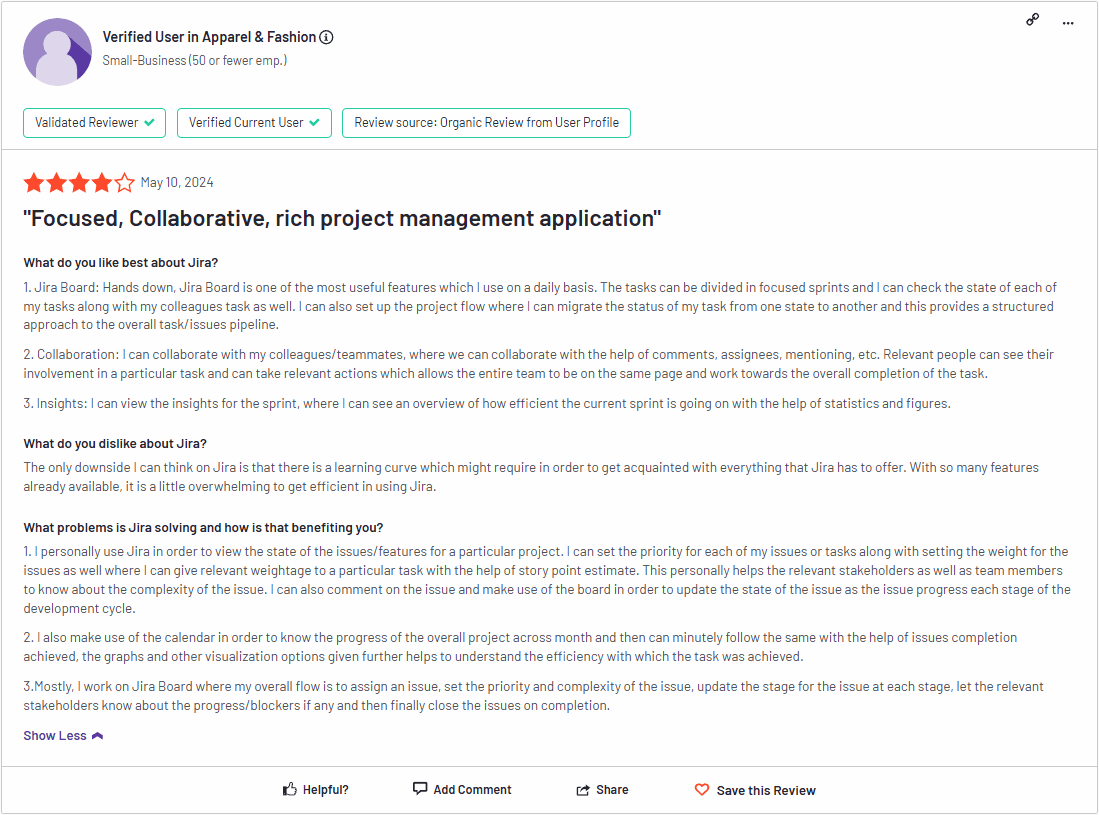Click "What problems is Jira solving" heading

pyautogui.click(x=203, y=528)
